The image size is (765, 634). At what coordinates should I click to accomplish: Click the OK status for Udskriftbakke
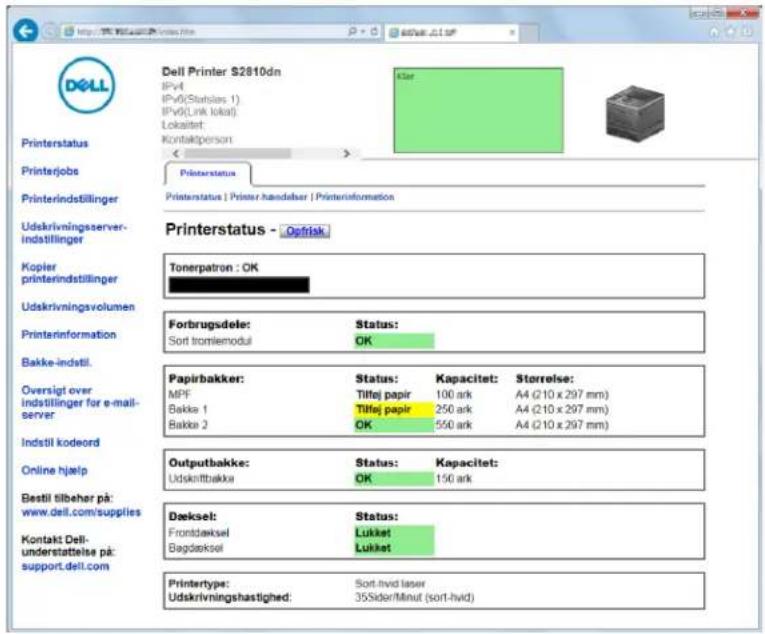tap(394, 478)
